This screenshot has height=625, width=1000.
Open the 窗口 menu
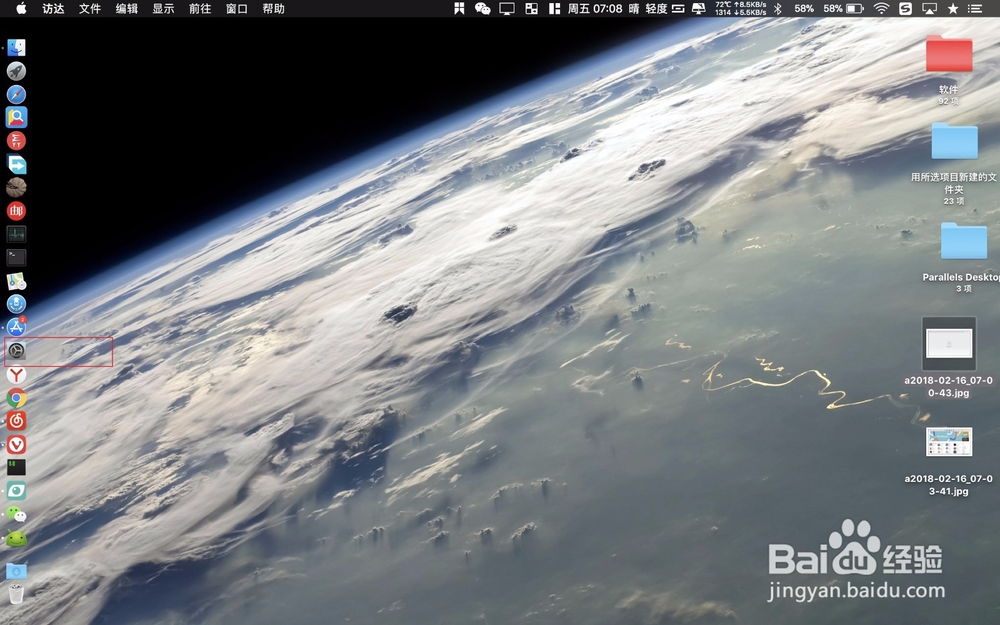point(237,8)
